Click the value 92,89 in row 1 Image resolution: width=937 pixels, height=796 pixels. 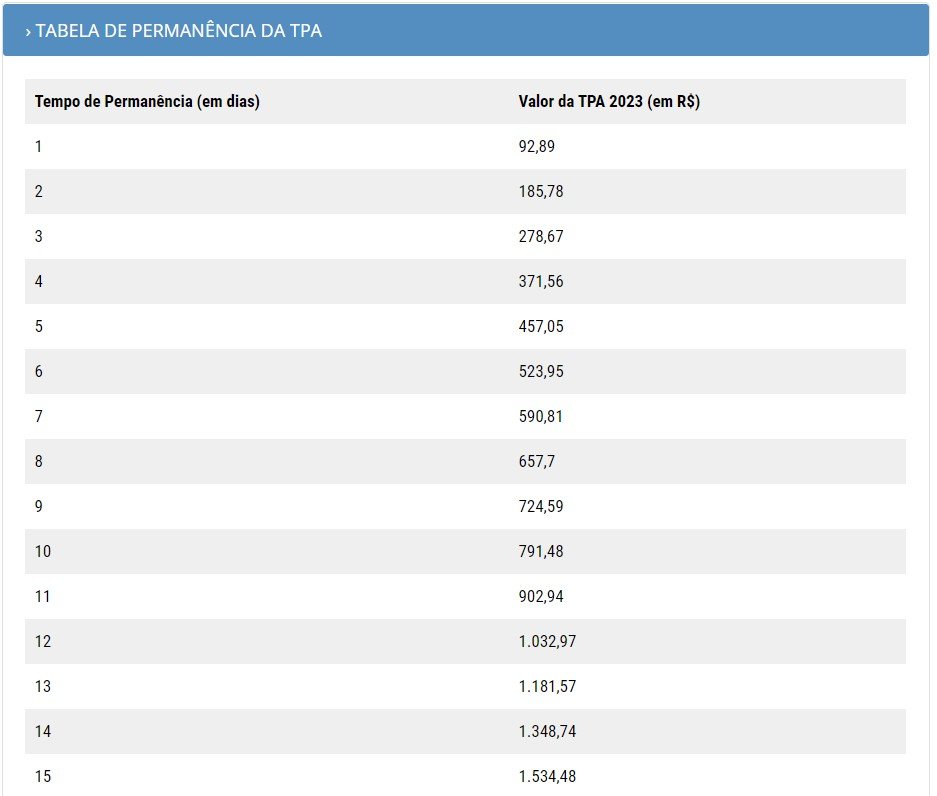536,146
